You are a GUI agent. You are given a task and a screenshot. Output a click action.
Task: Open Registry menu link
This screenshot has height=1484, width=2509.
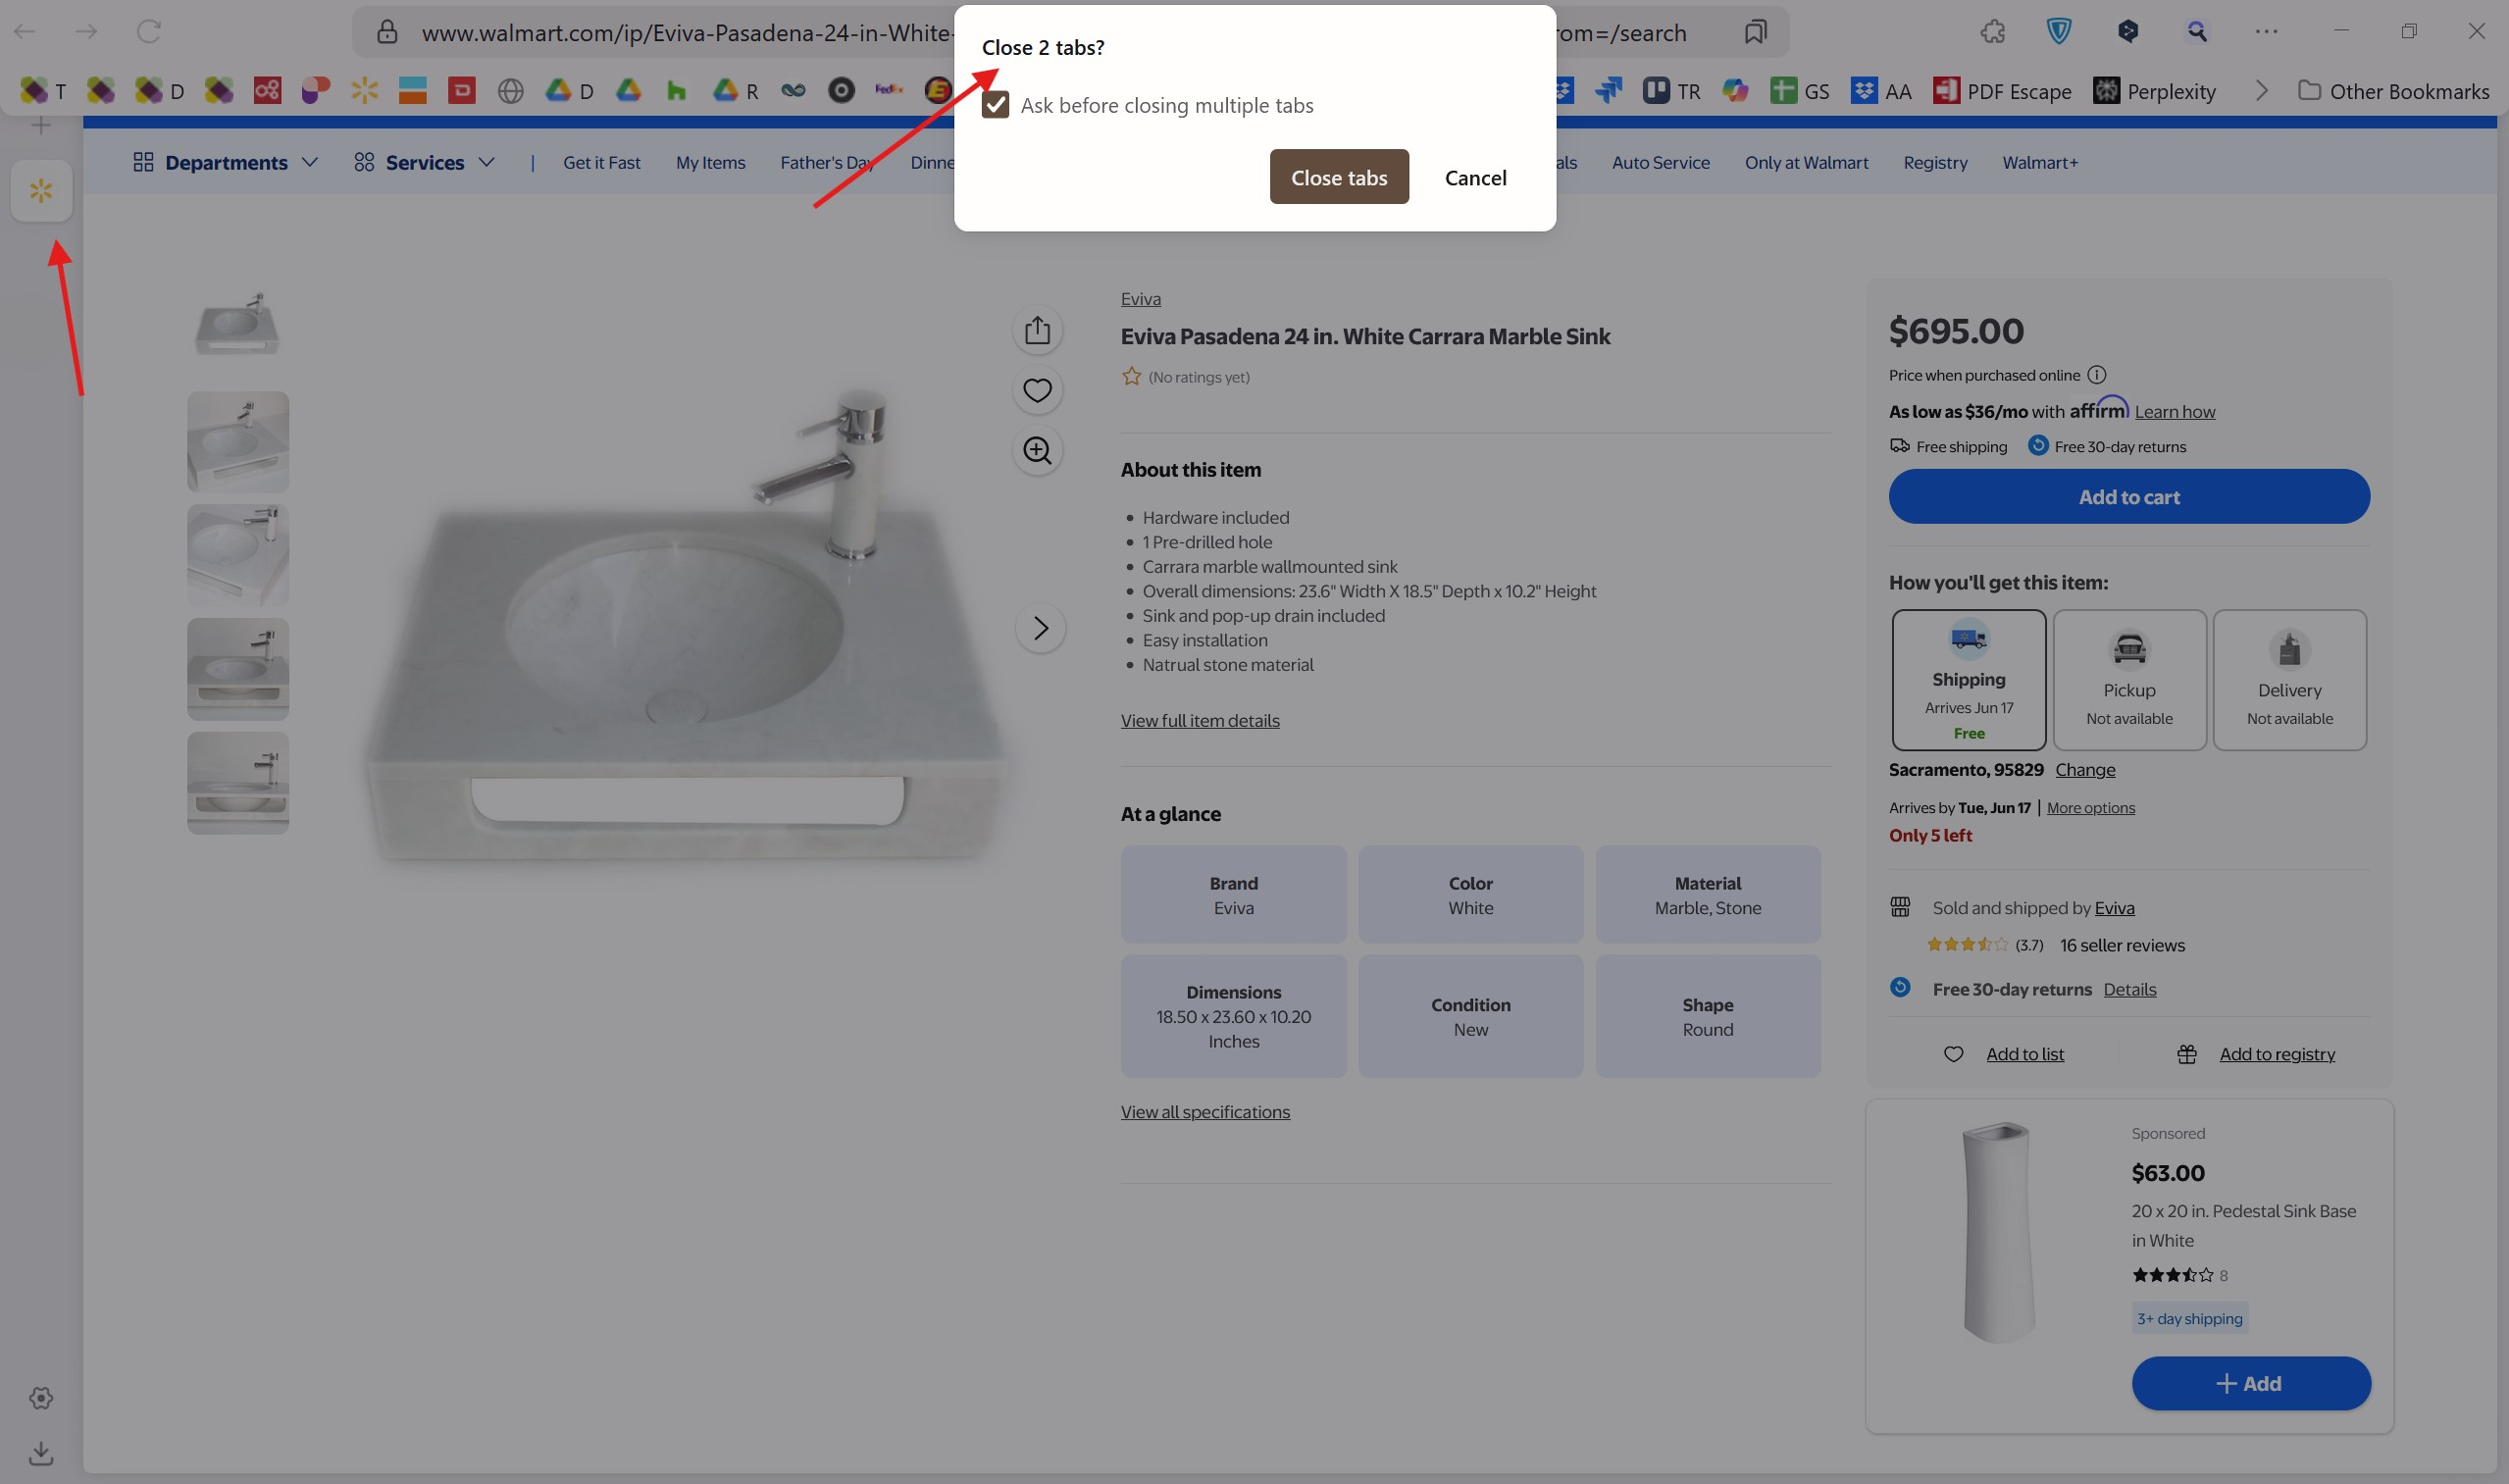pos(1935,162)
